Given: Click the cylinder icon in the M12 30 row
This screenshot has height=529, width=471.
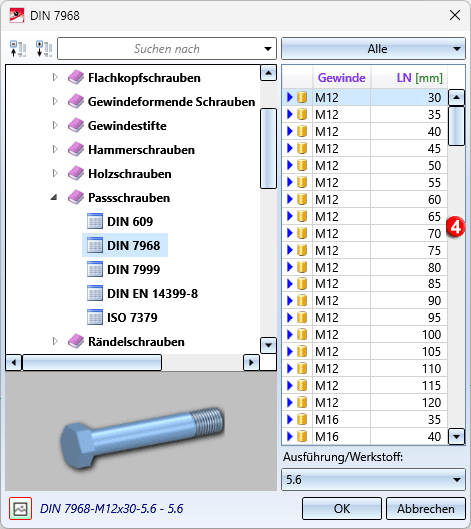Looking at the screenshot, I should [302, 97].
